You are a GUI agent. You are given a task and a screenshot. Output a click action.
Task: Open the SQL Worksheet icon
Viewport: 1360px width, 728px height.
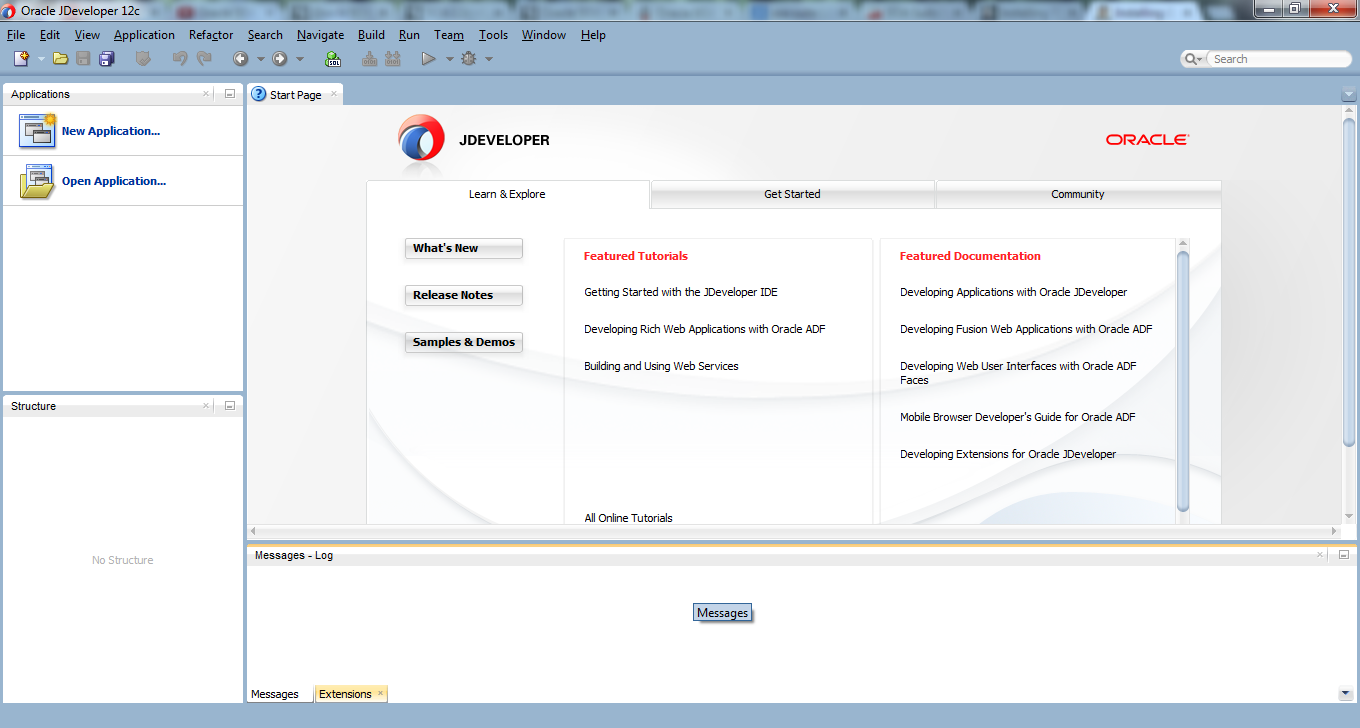click(333, 59)
